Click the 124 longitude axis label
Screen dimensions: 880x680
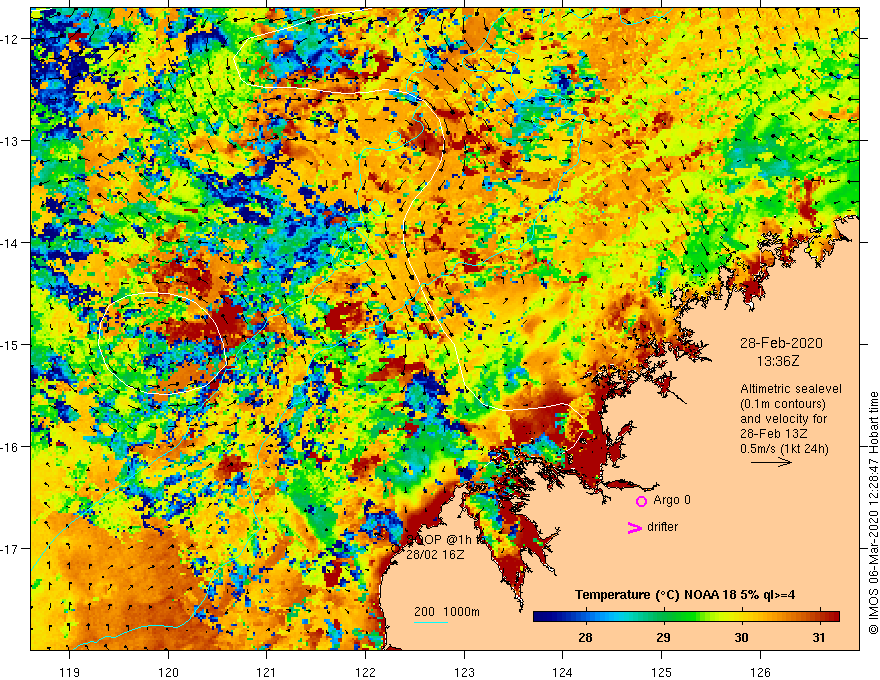coord(563,672)
